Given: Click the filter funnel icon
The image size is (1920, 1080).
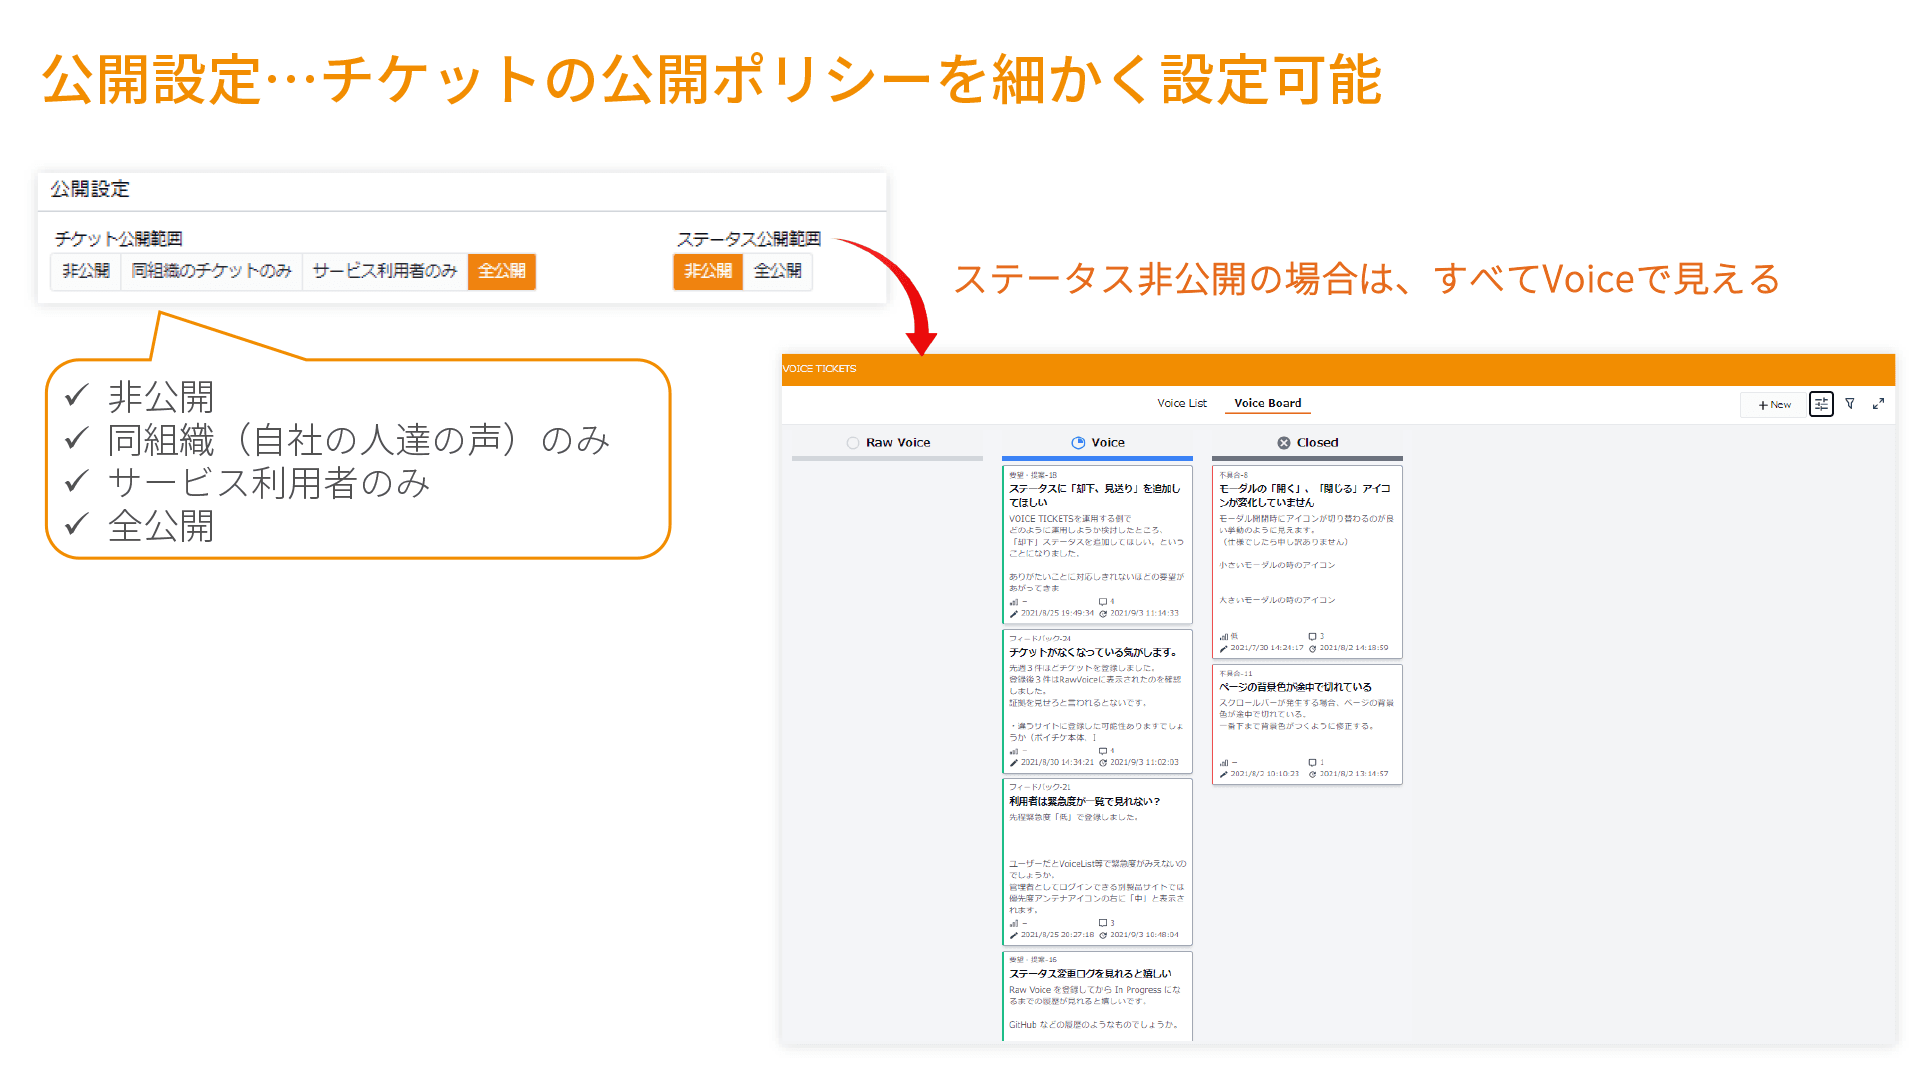Looking at the screenshot, I should (1850, 404).
